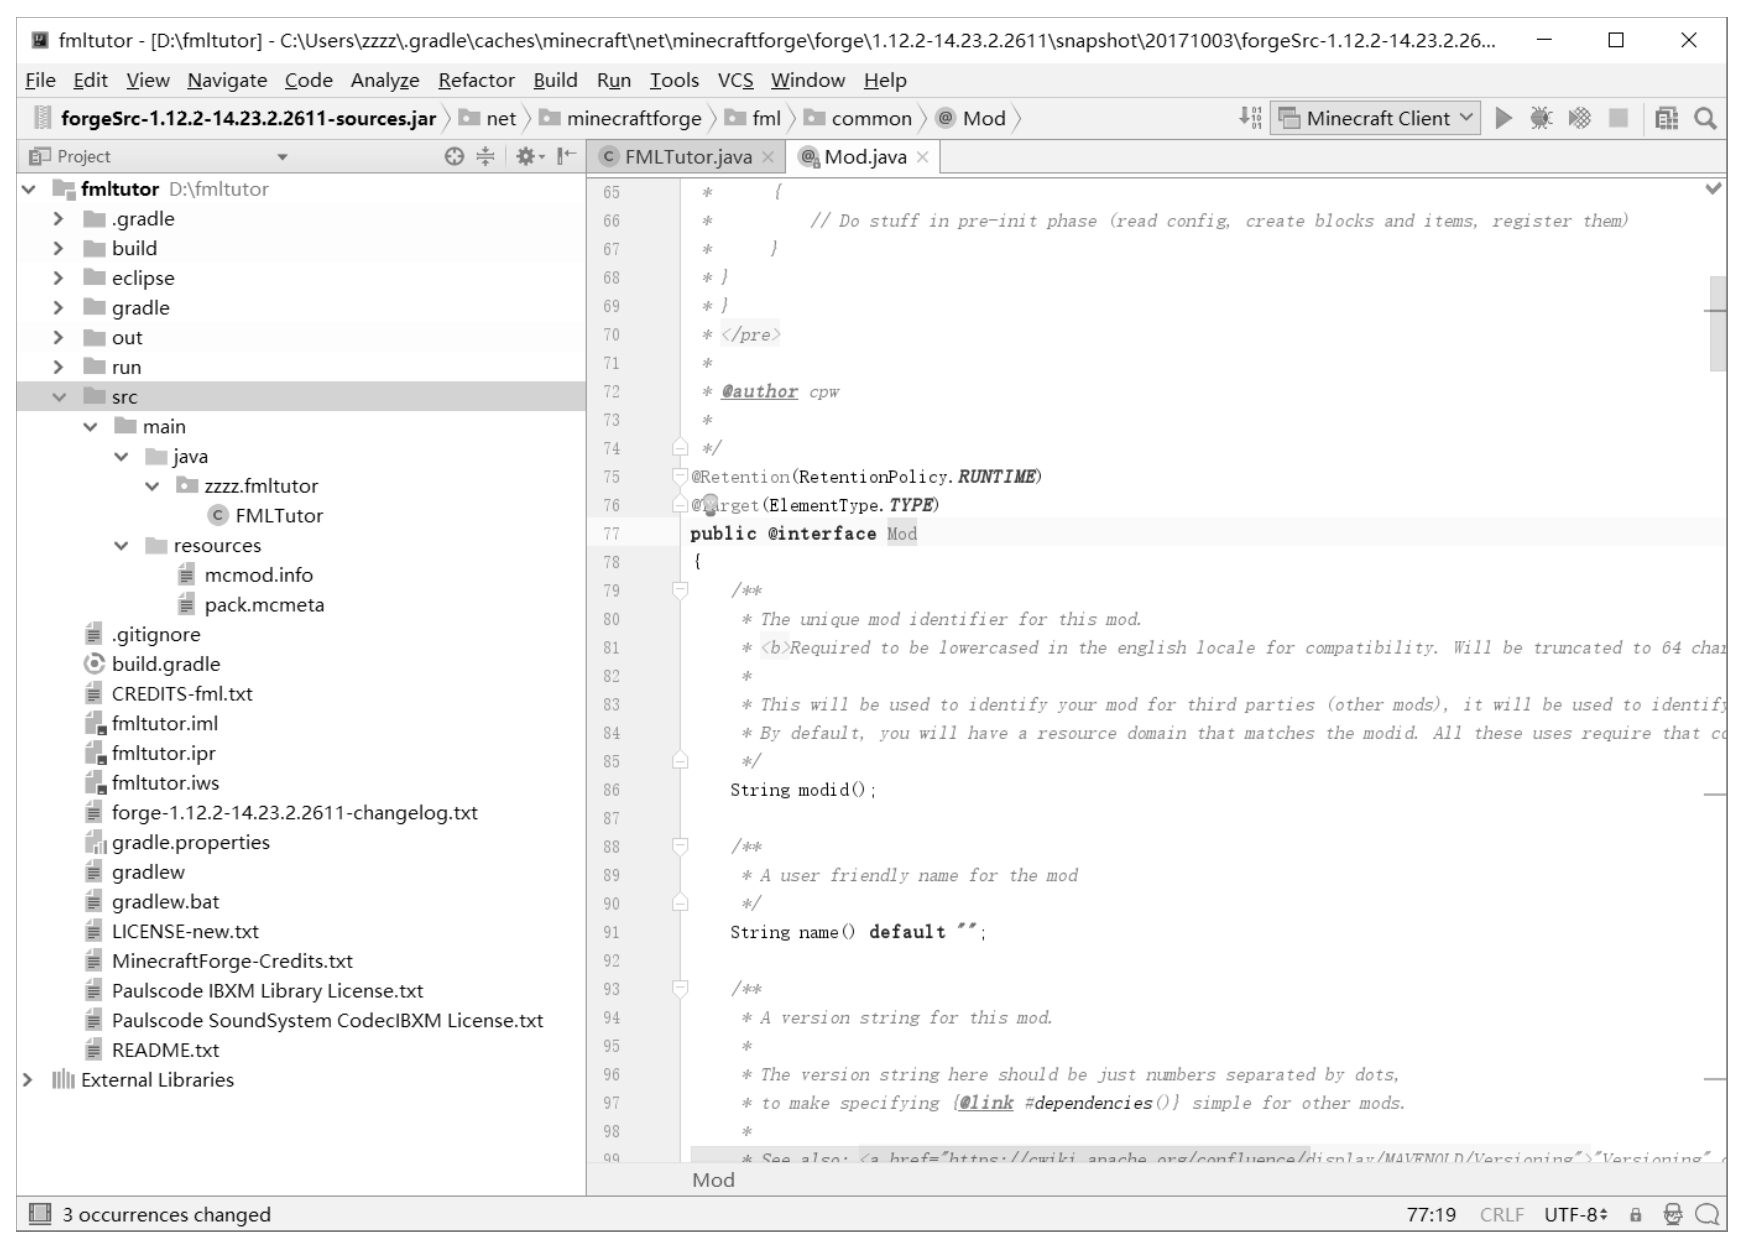Collapse all in the Project panel
The image size is (1740, 1243).
(485, 156)
